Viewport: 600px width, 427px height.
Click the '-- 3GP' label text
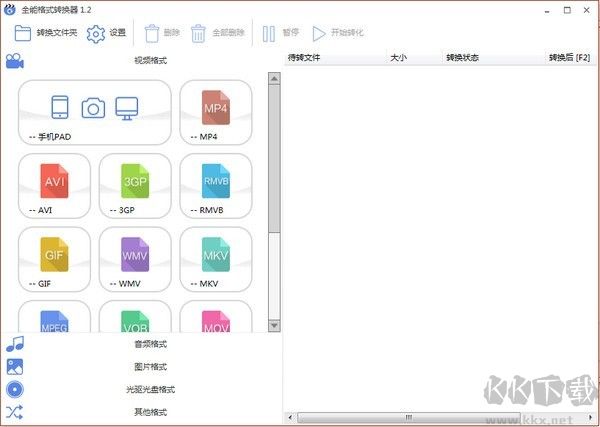pyautogui.click(x=122, y=210)
